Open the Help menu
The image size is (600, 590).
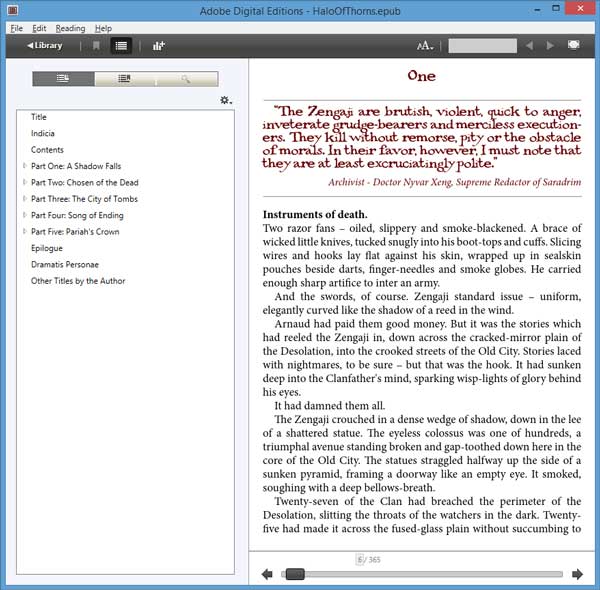(x=103, y=28)
